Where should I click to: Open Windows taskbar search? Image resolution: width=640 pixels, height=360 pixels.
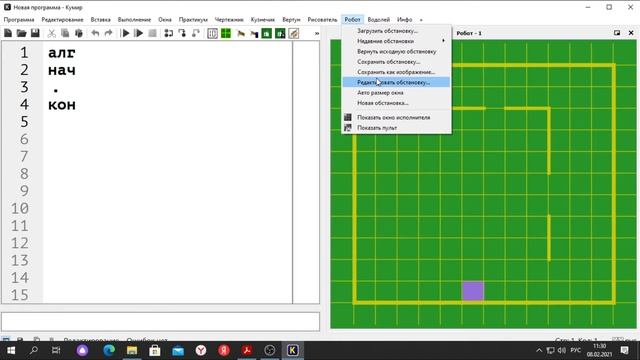(33, 350)
